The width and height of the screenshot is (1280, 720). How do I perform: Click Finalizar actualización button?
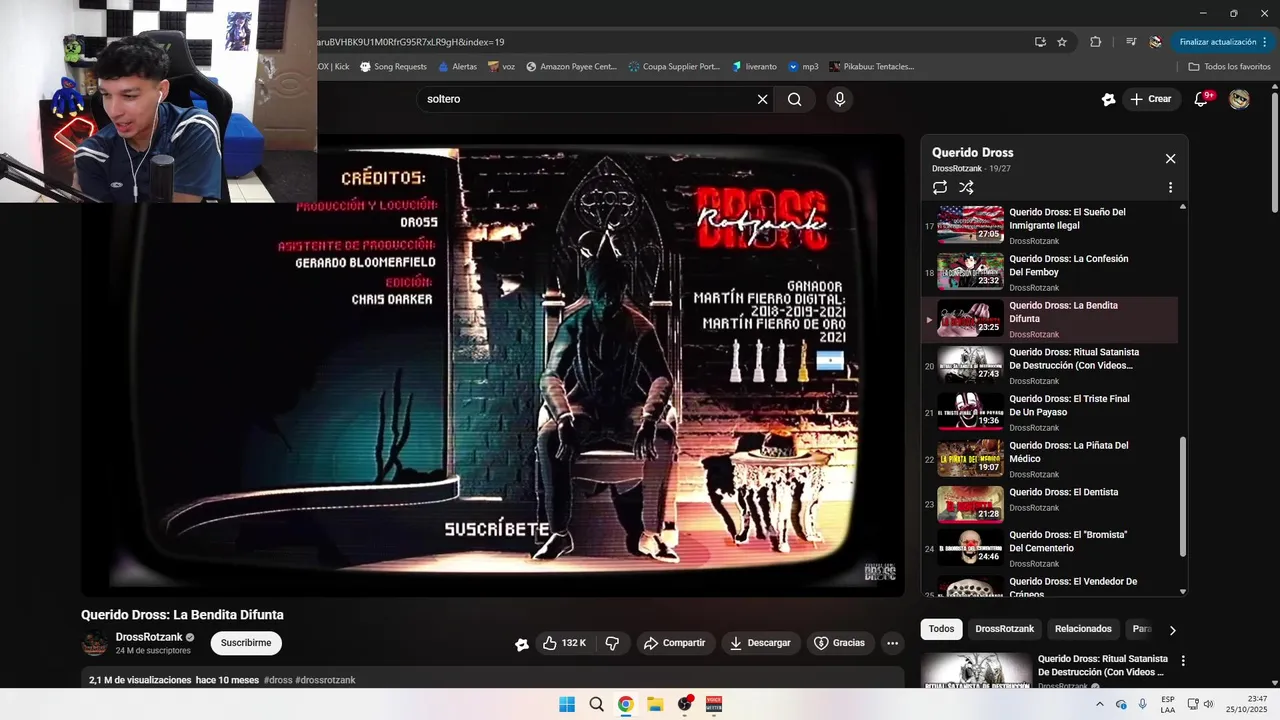point(1223,42)
